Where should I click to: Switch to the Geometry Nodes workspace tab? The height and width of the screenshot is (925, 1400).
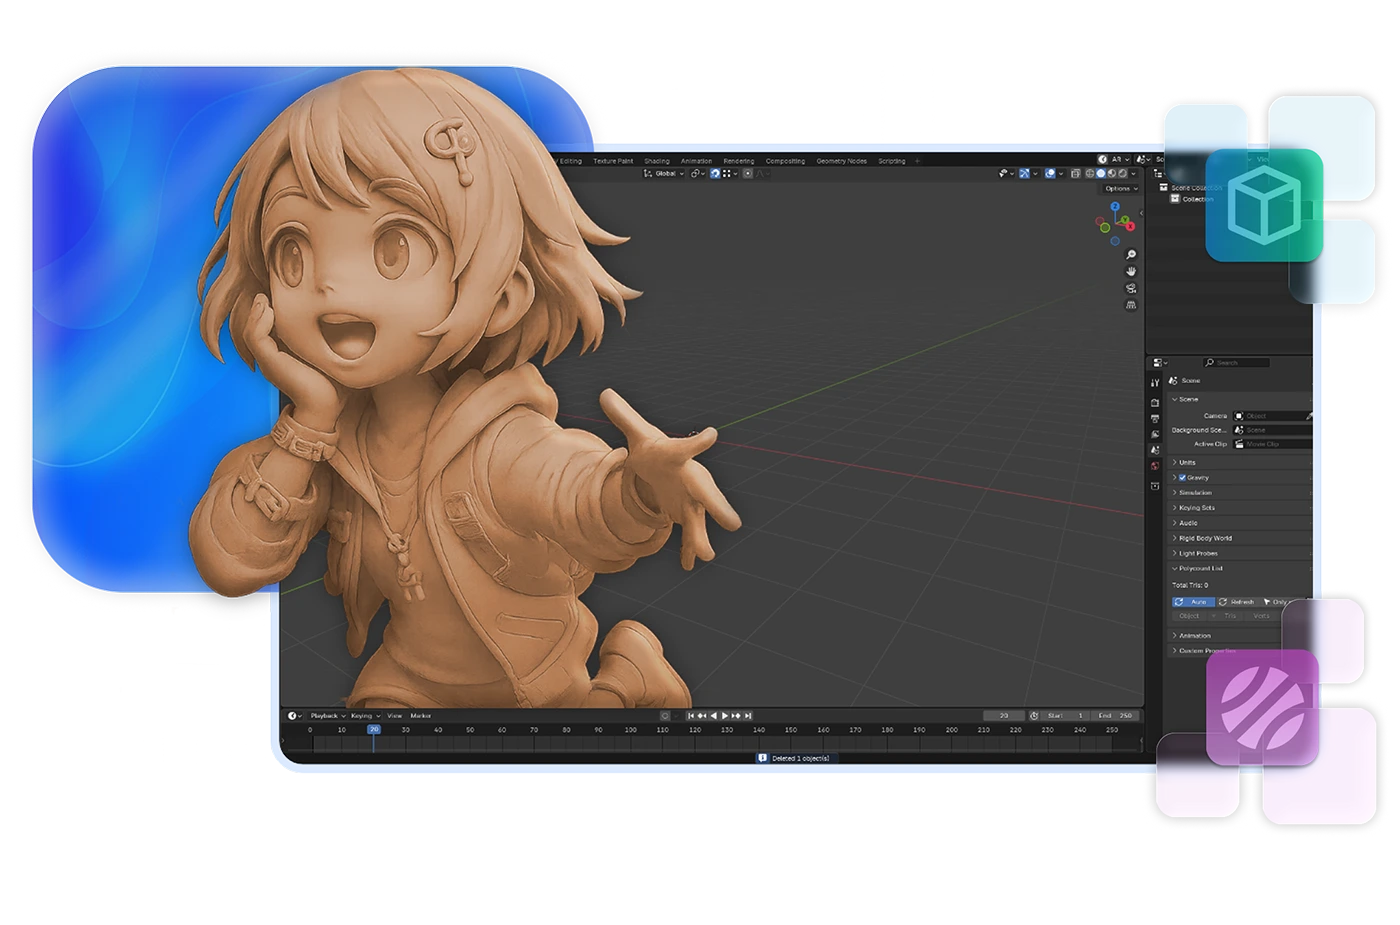pyautogui.click(x=841, y=161)
